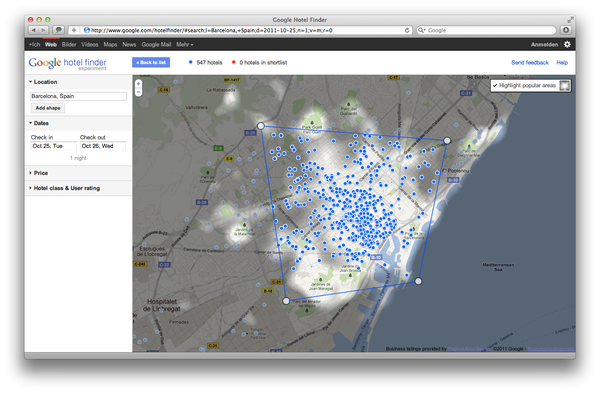Viewport: 600px width, 393px height.
Task: Open the Check out date picker
Action: (x=103, y=146)
